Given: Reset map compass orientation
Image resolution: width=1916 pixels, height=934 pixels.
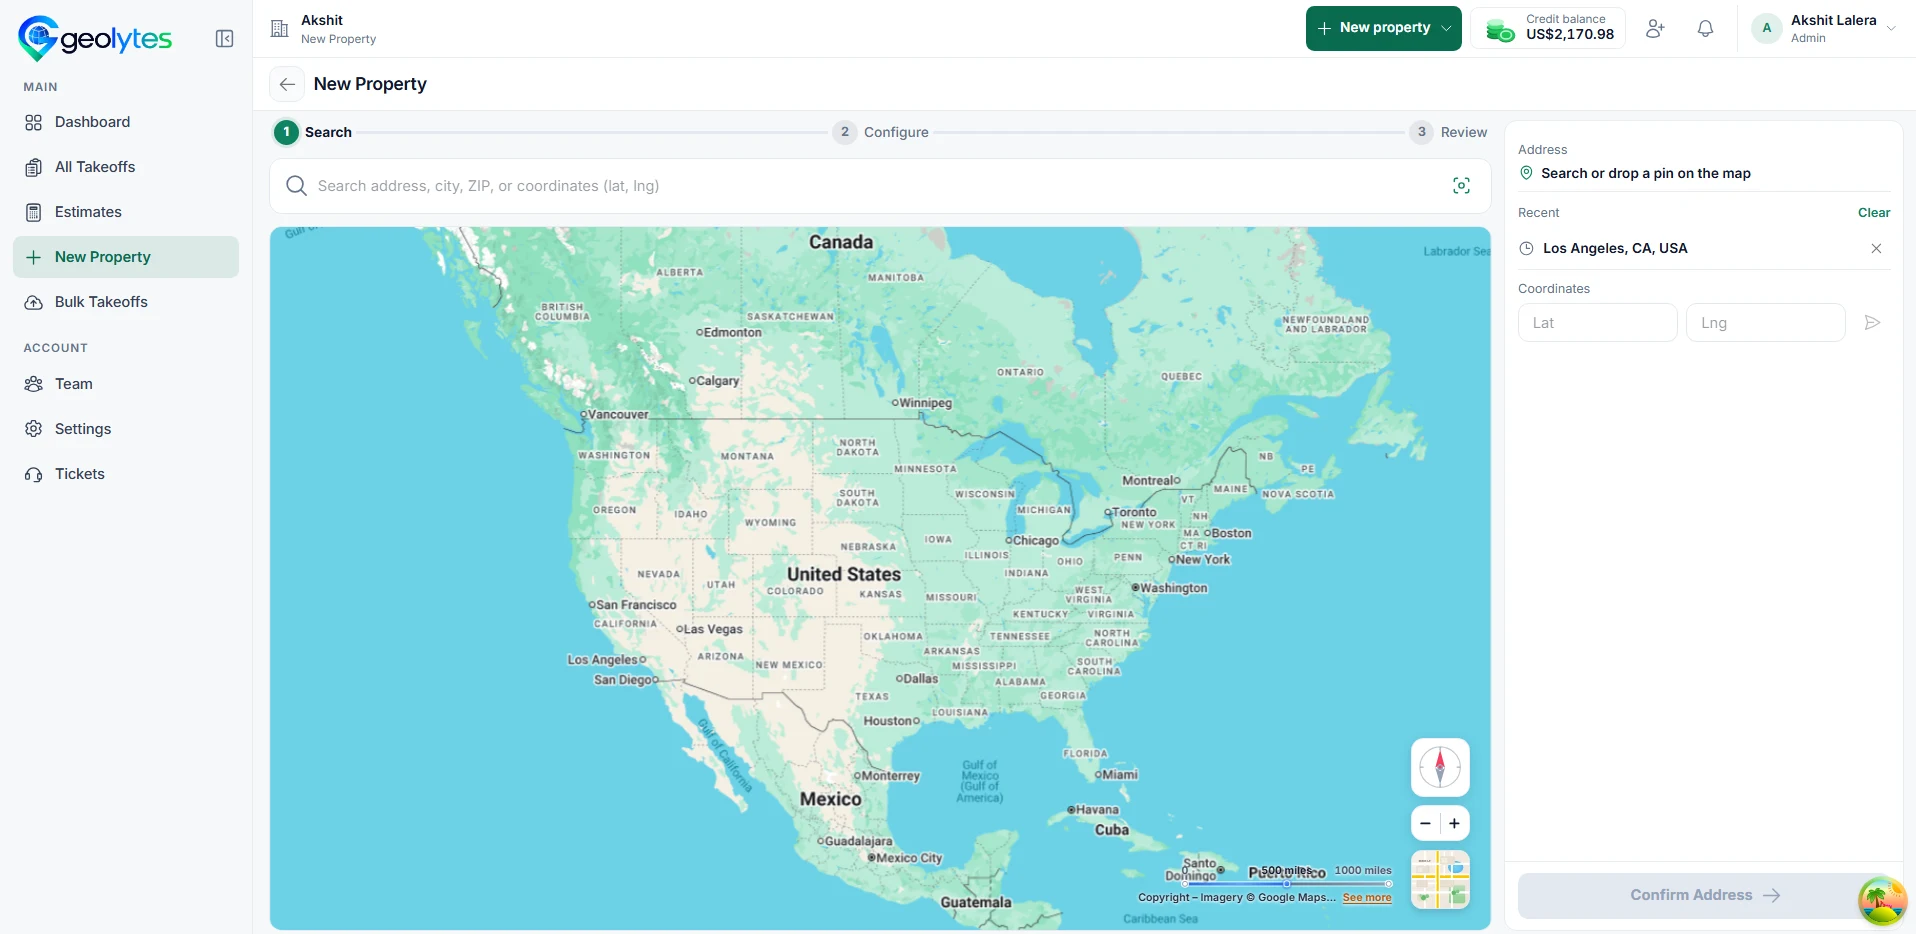Looking at the screenshot, I should (x=1440, y=768).
